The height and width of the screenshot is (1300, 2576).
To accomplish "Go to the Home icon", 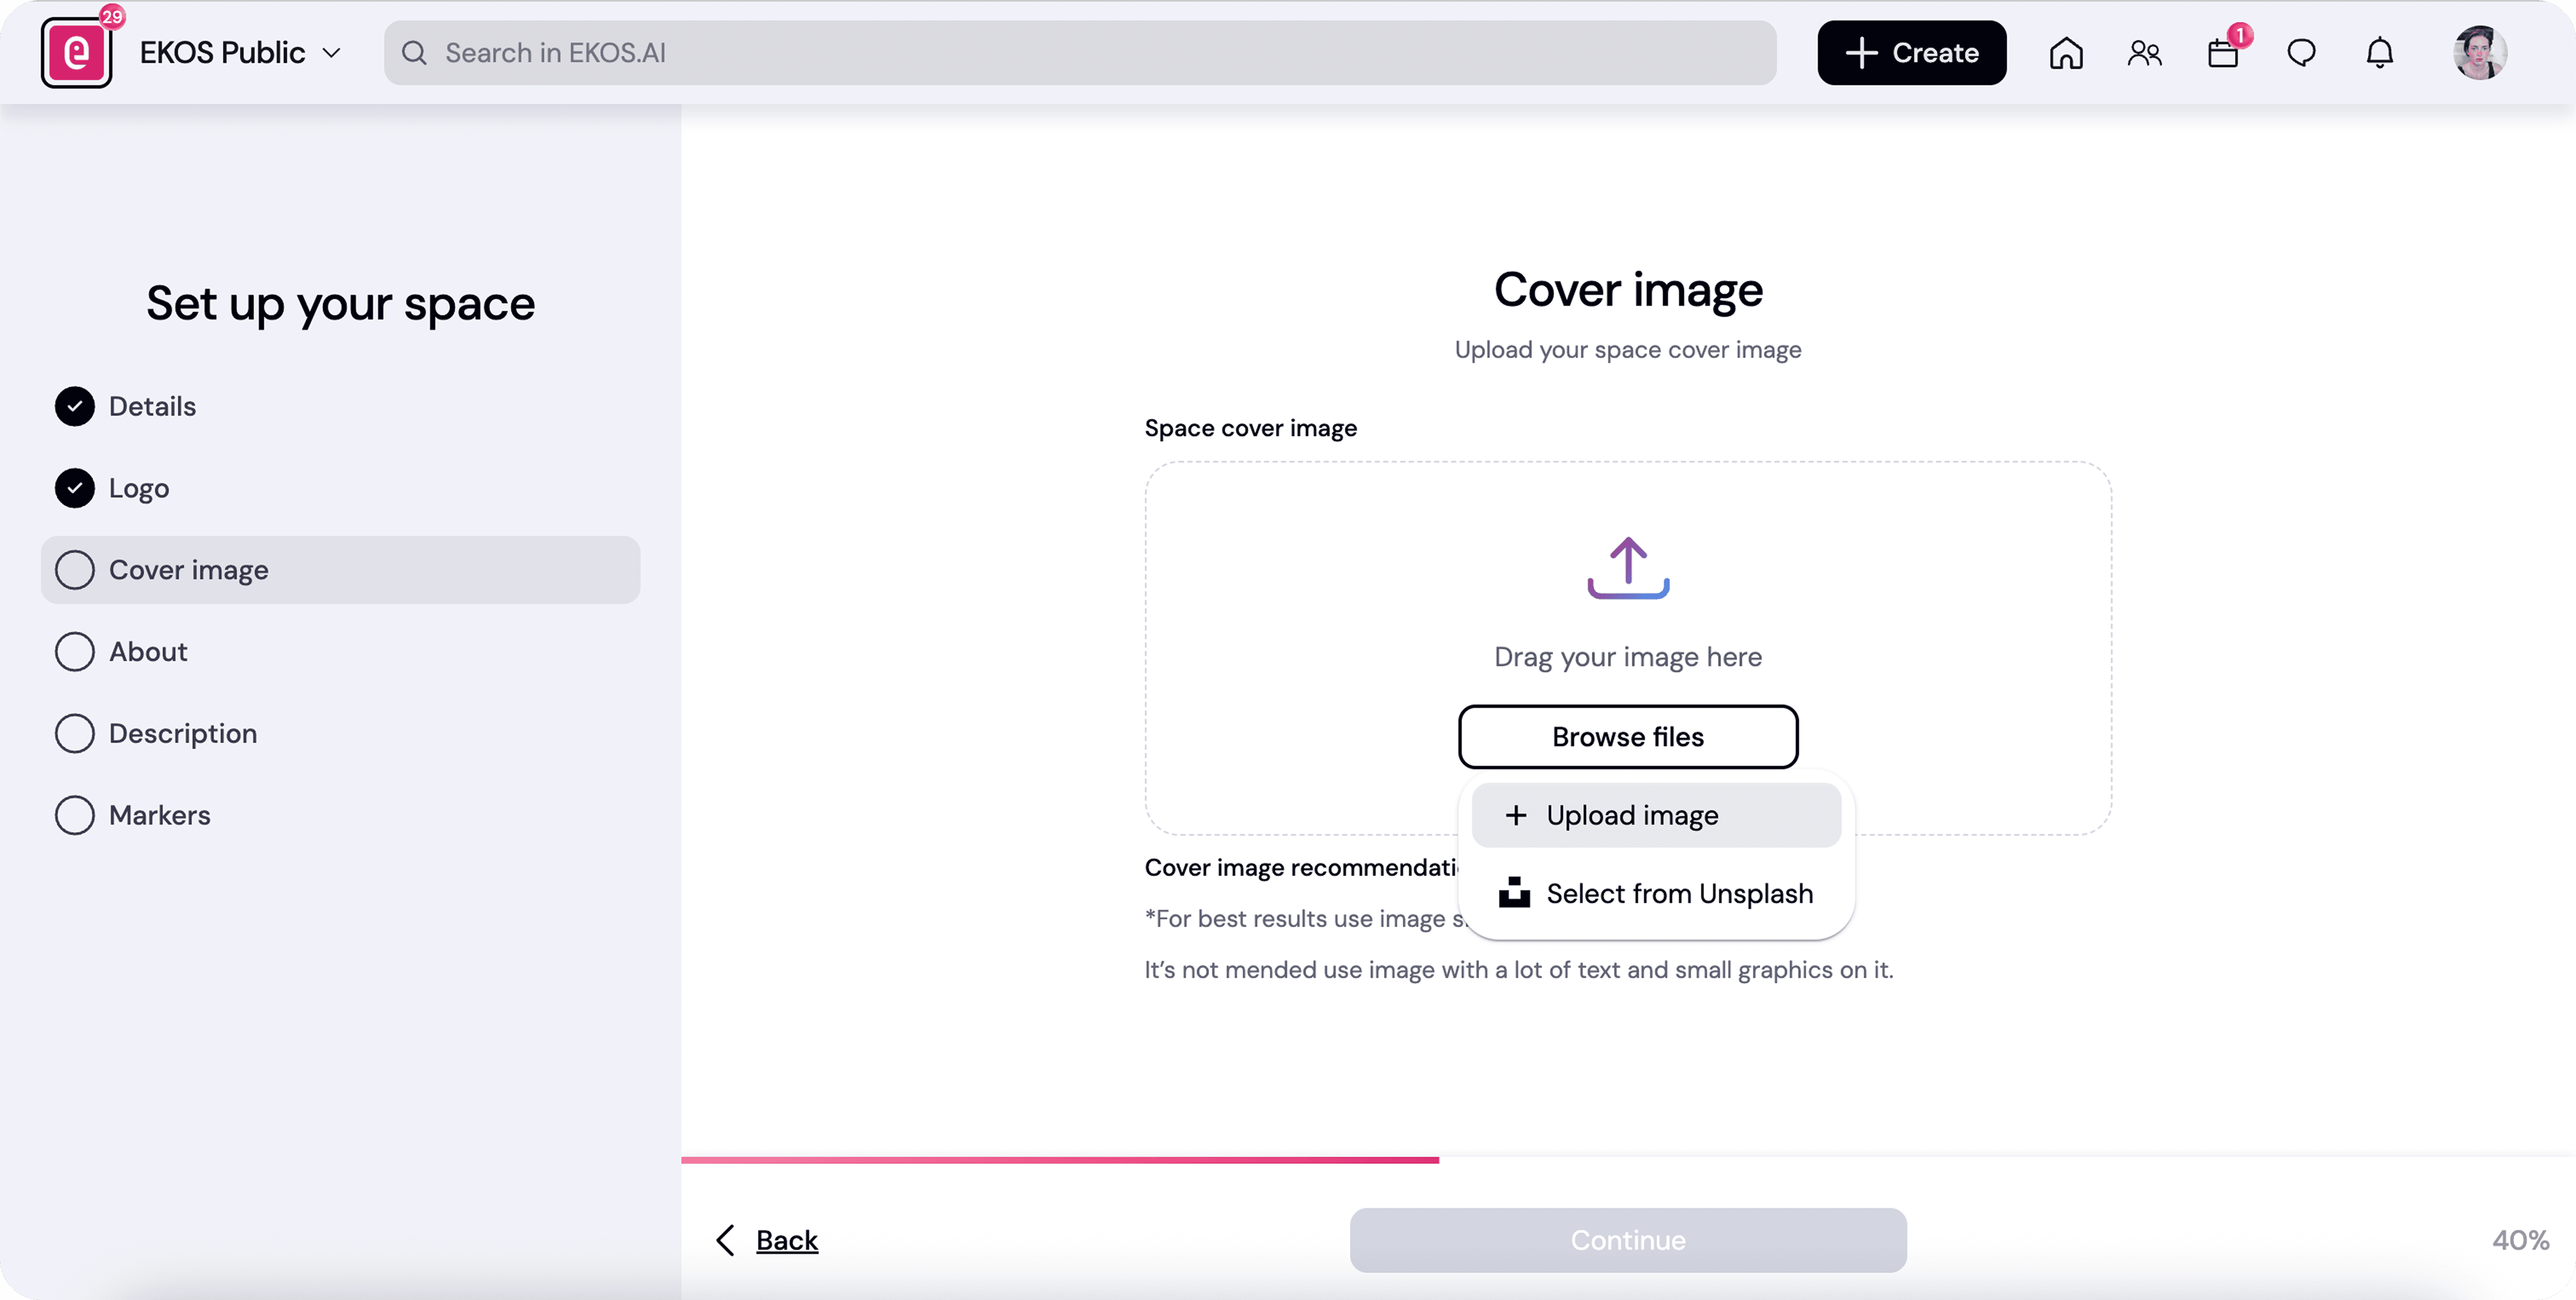I will (x=2066, y=53).
